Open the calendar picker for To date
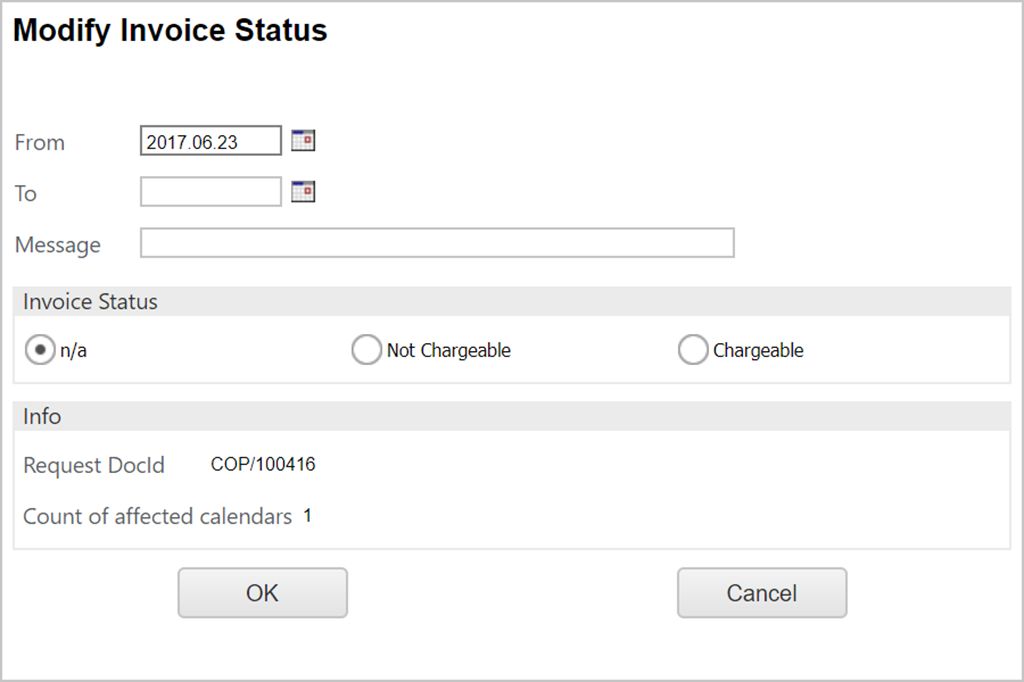This screenshot has width=1024, height=682. pos(303,192)
